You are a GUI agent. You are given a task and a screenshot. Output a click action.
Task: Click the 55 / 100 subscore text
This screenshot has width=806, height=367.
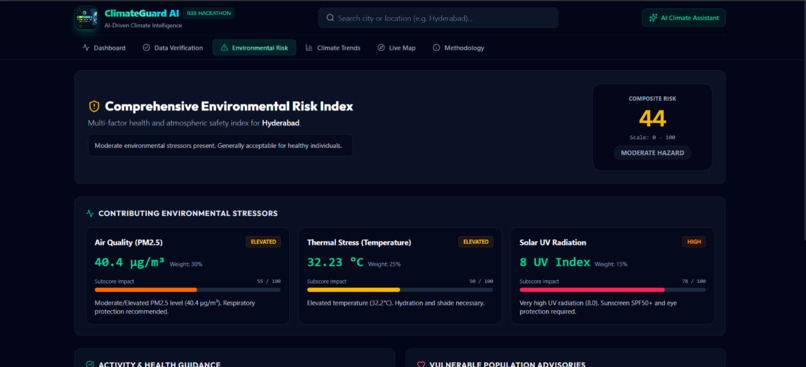click(269, 281)
